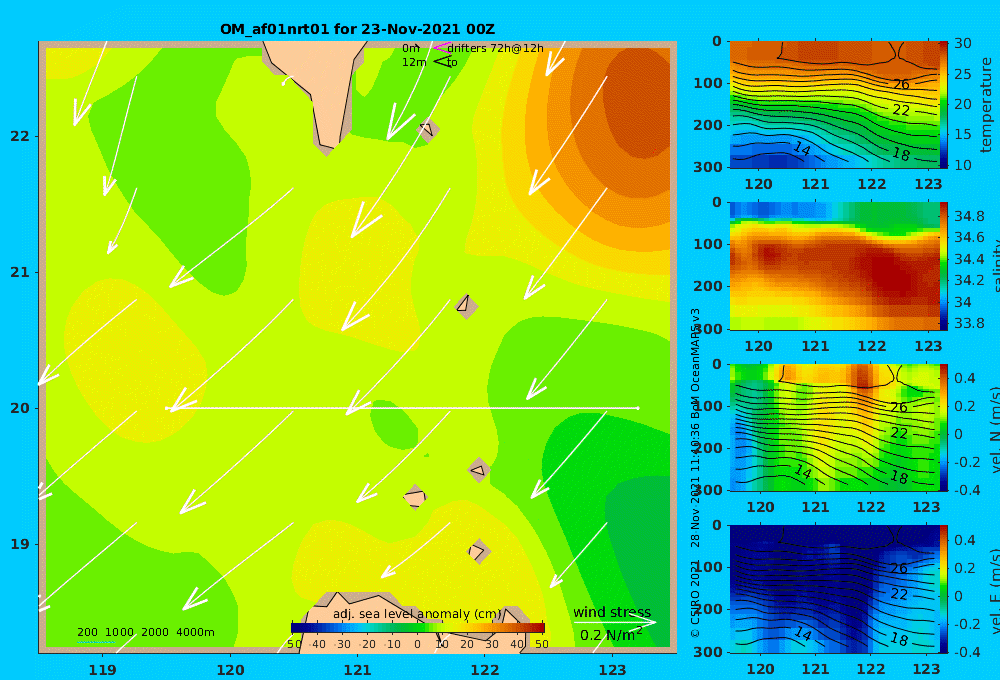Open the northward velocity section panel
Image resolution: width=1000 pixels, height=680 pixels.
834,427
